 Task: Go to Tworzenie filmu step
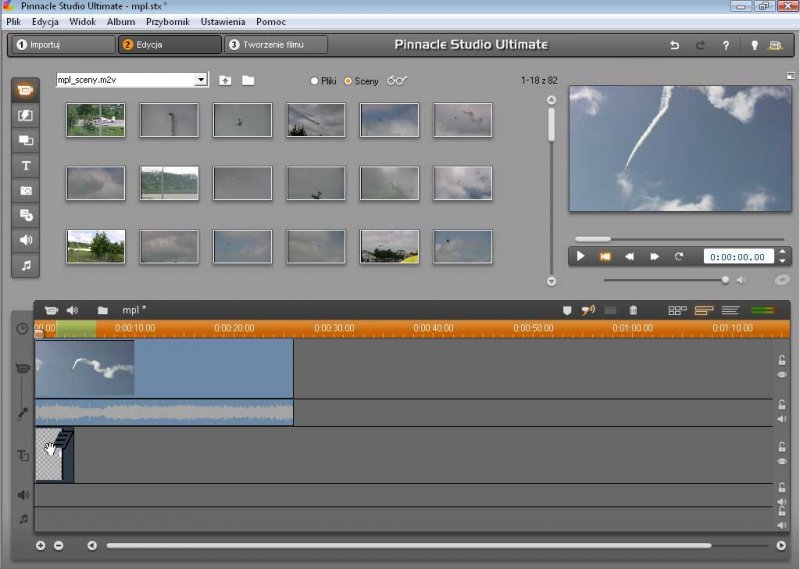coord(276,45)
